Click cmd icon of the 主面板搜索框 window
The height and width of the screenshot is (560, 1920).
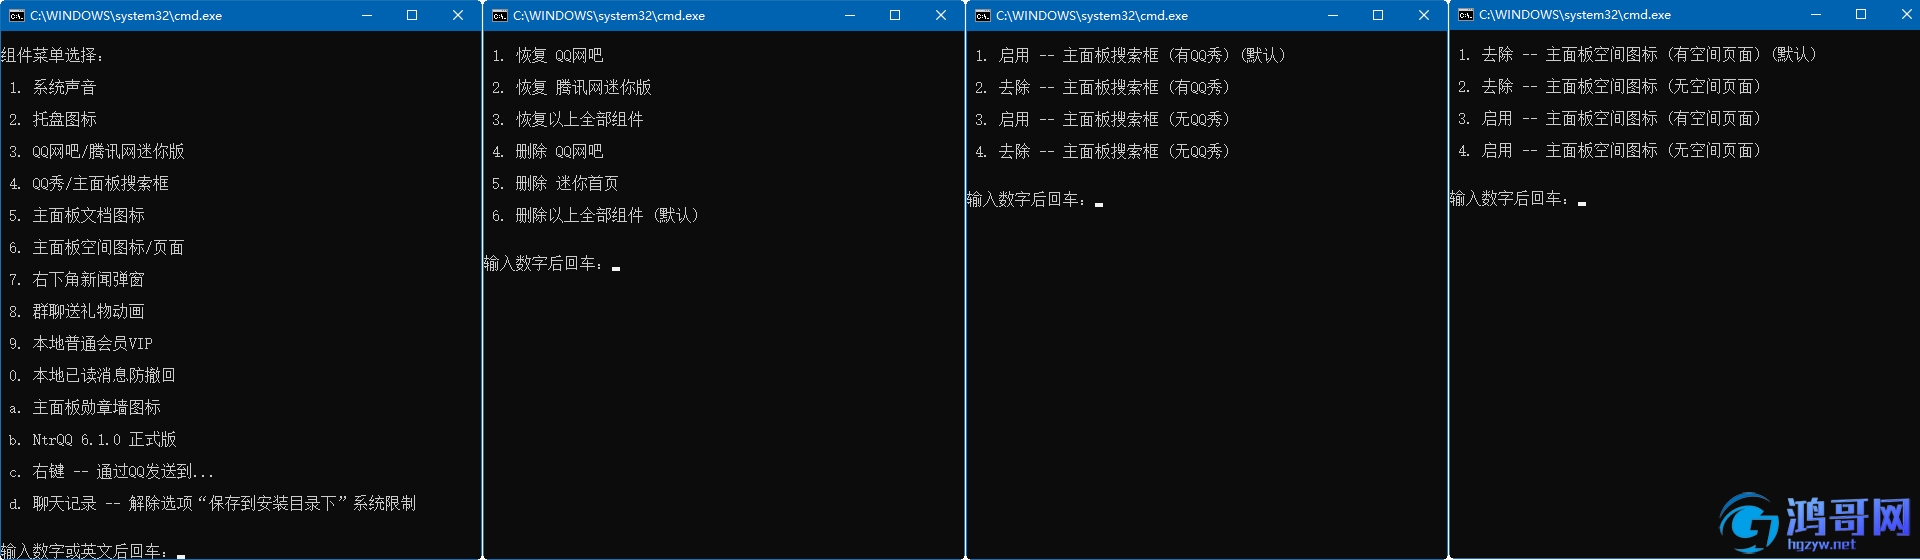tap(983, 16)
